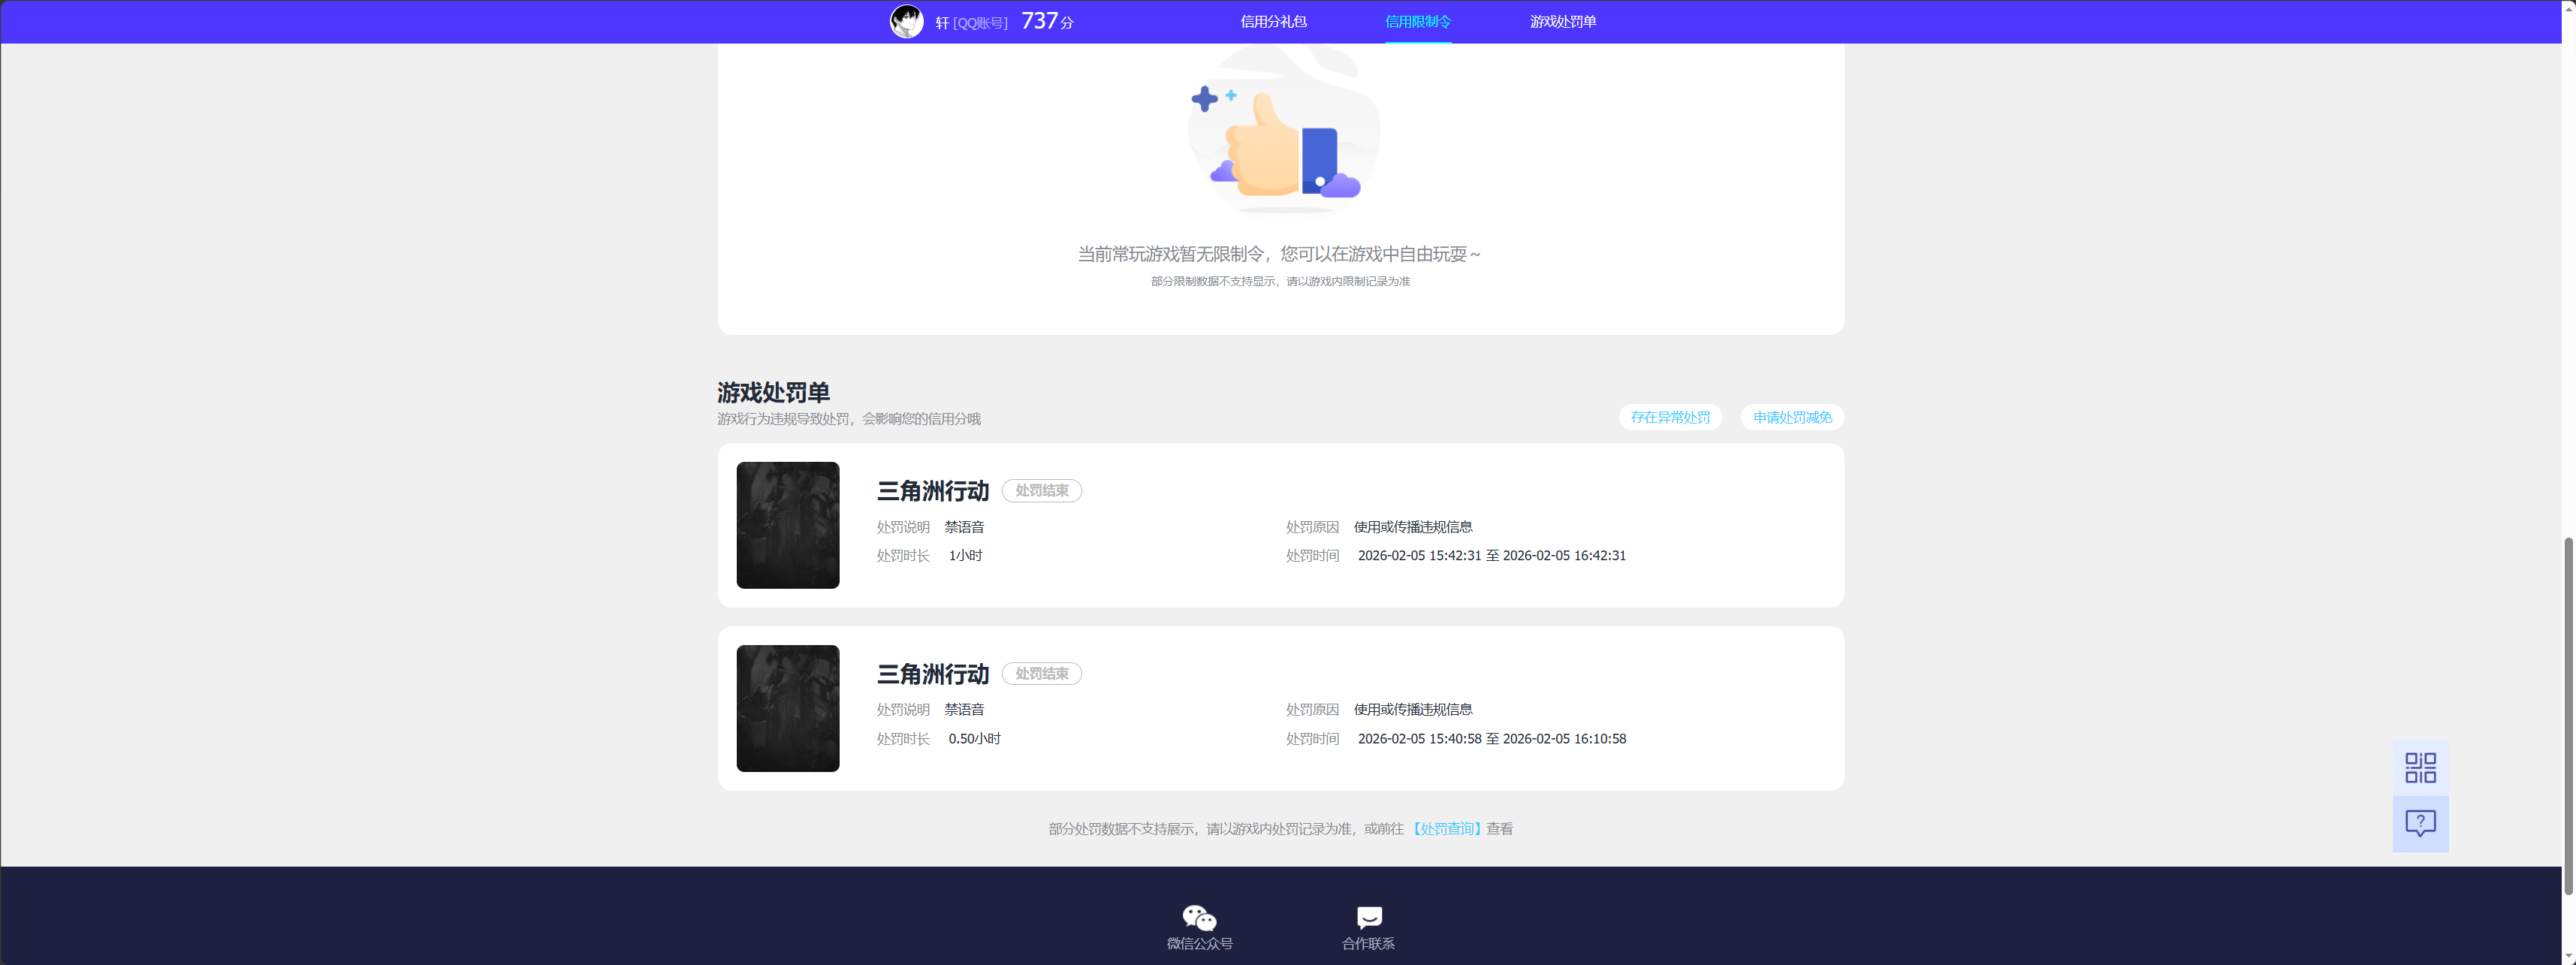The height and width of the screenshot is (965, 2576).
Task: Click the 微信公众号 footer label
Action: click(1199, 943)
